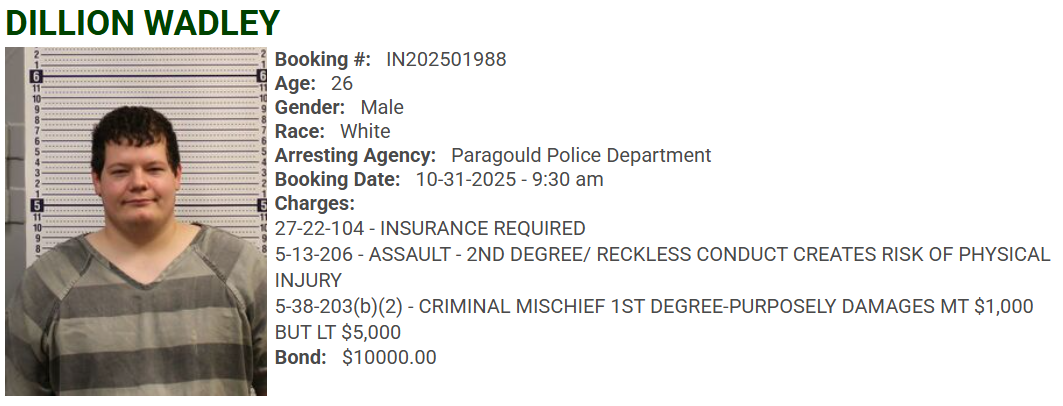
Task: Select the age value 26
Action: (x=342, y=83)
